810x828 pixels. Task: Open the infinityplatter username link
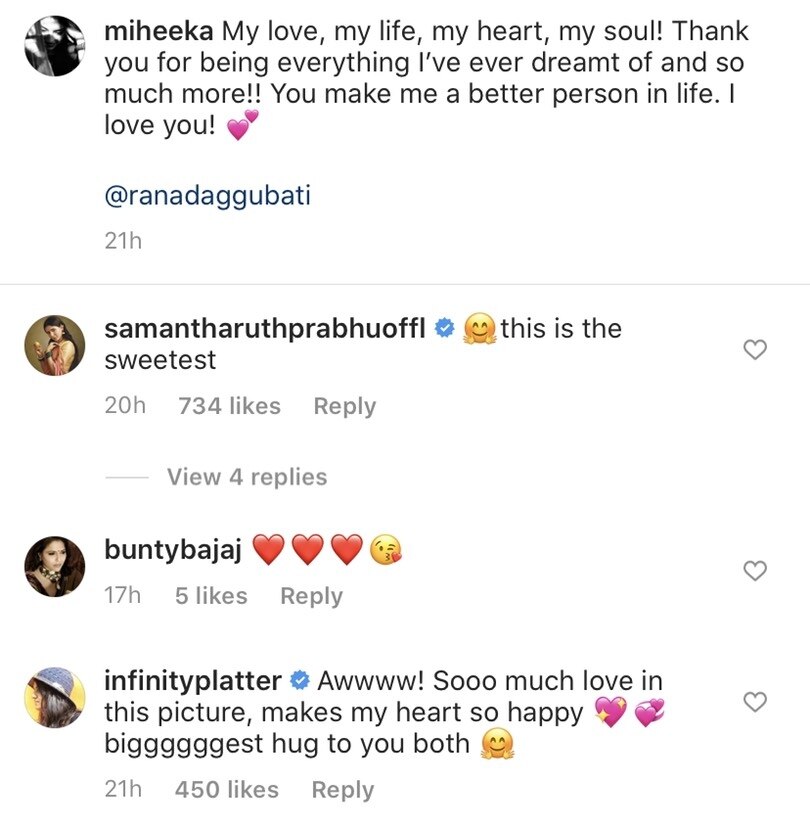pos(193,681)
